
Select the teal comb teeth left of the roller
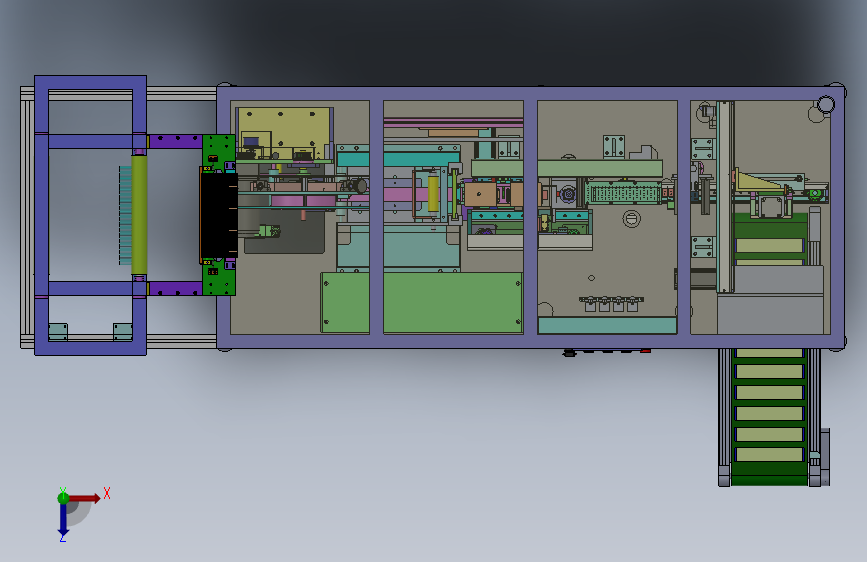(x=126, y=215)
